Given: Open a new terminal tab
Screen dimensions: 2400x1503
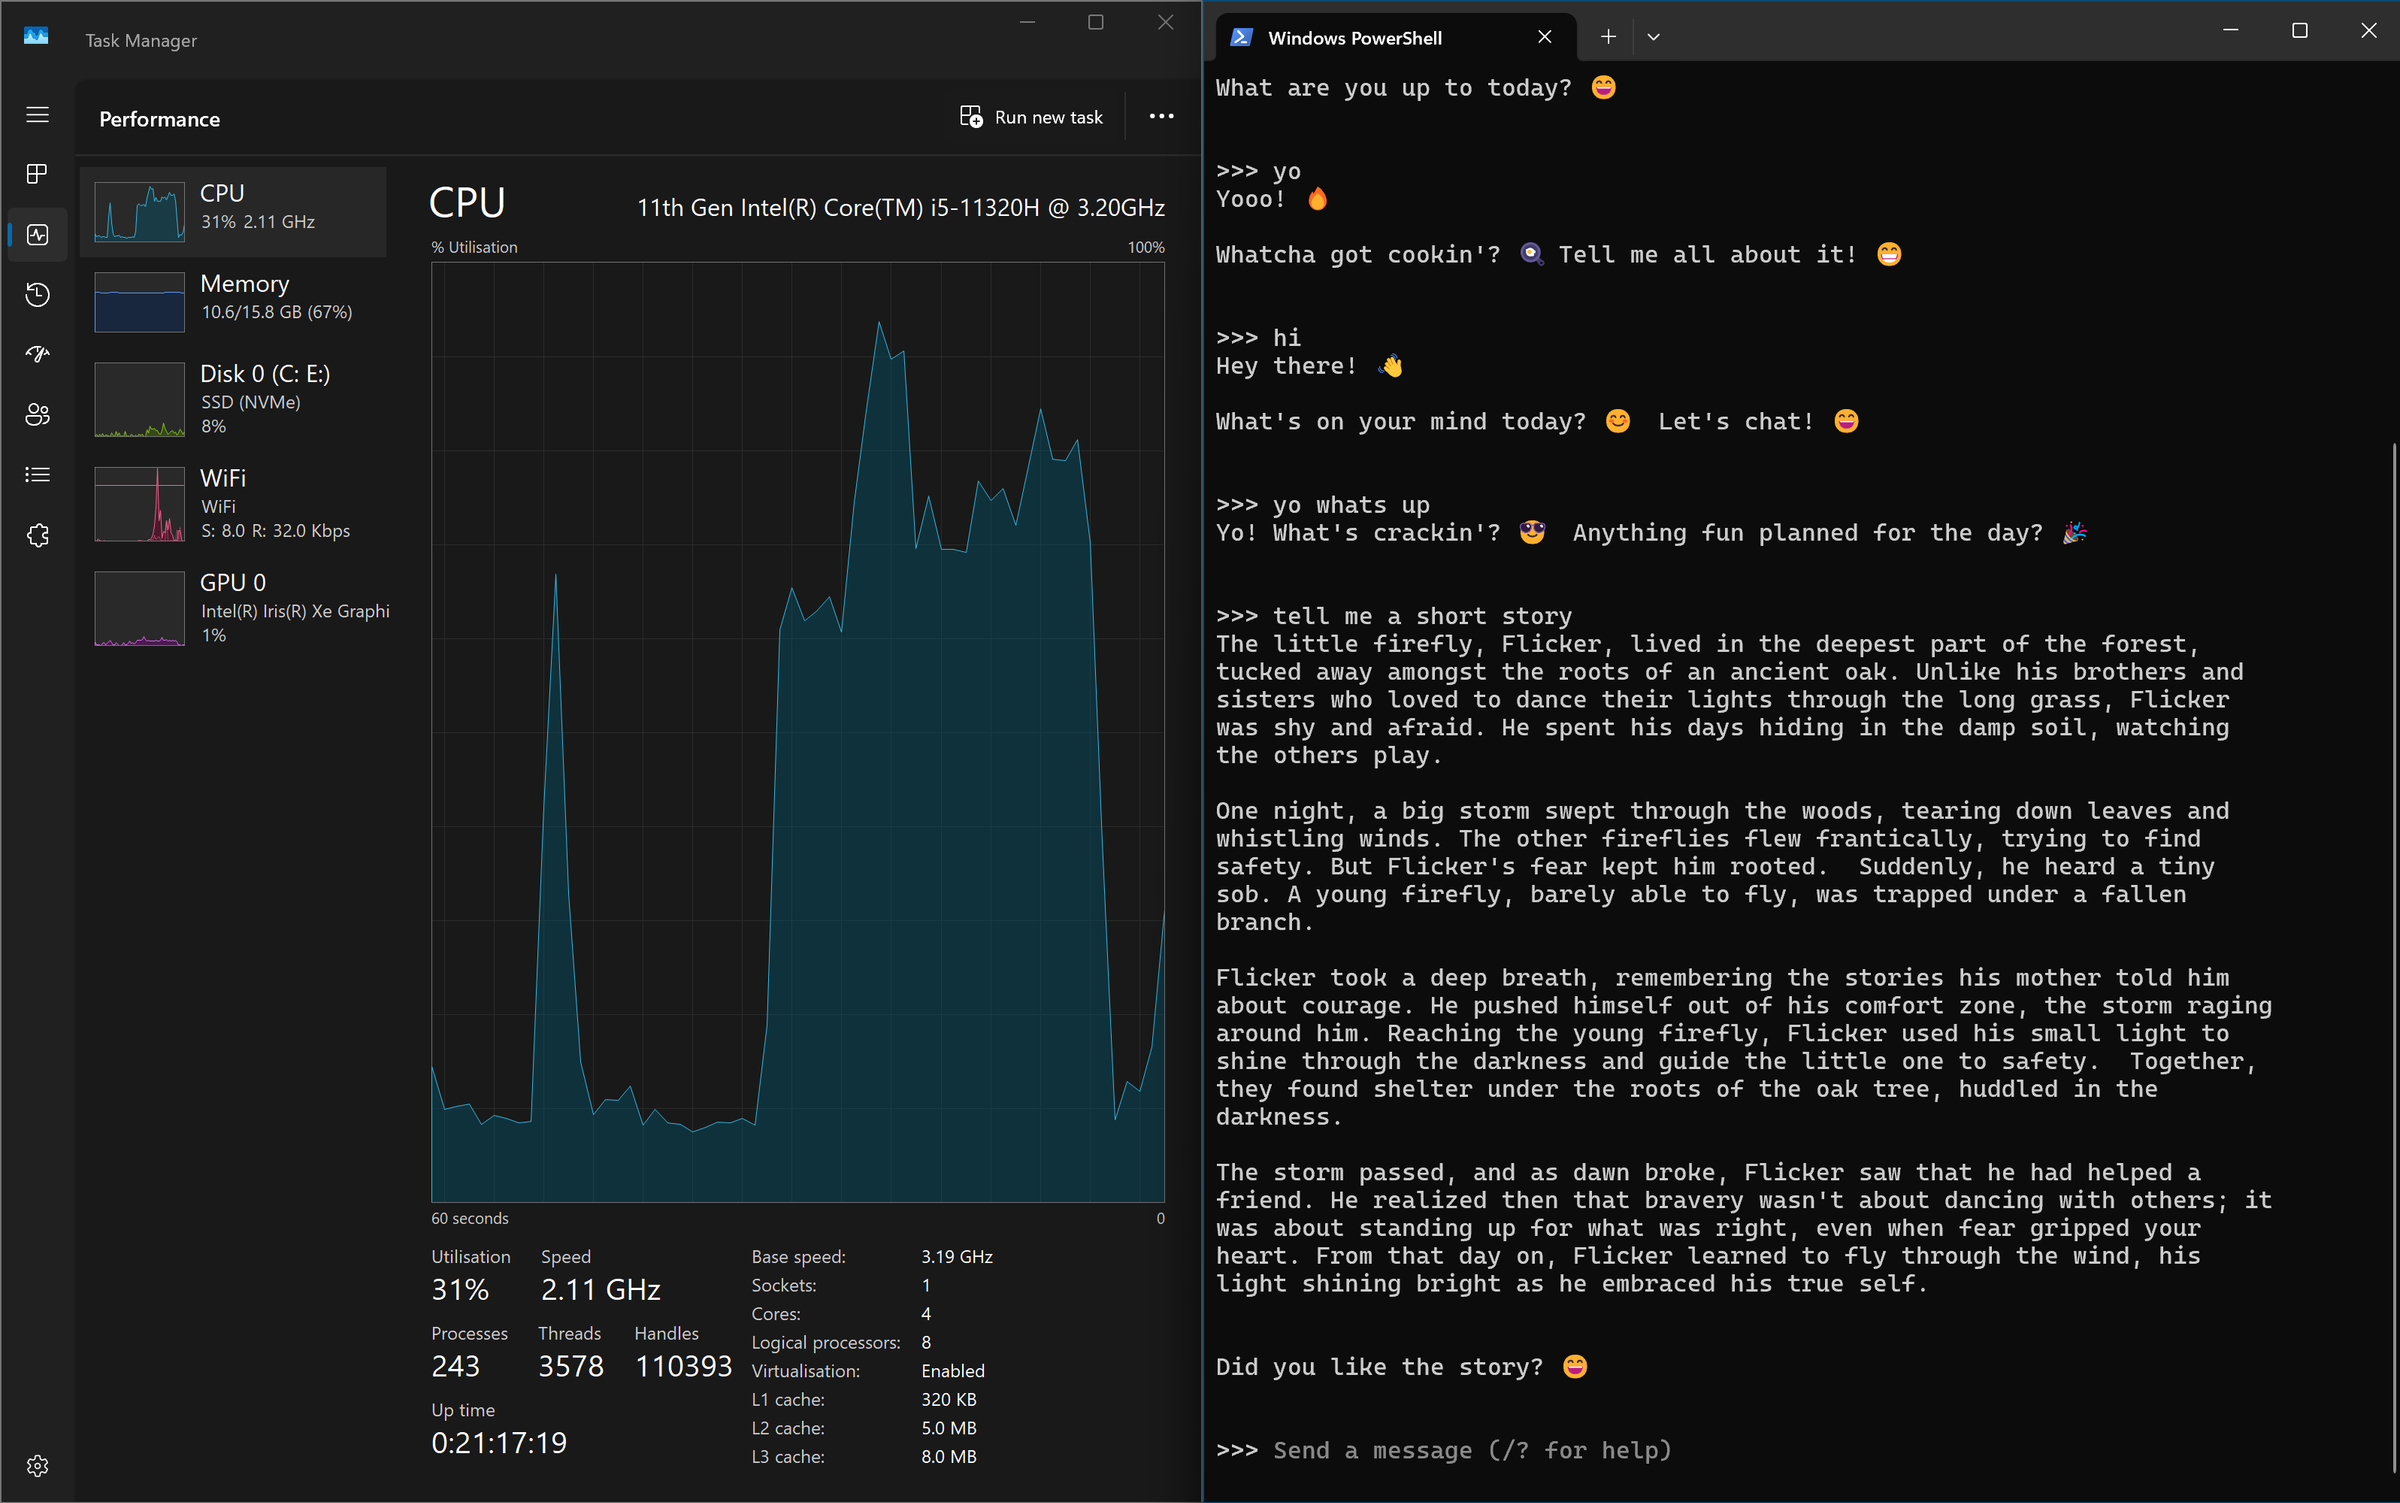Looking at the screenshot, I should pyautogui.click(x=1608, y=37).
